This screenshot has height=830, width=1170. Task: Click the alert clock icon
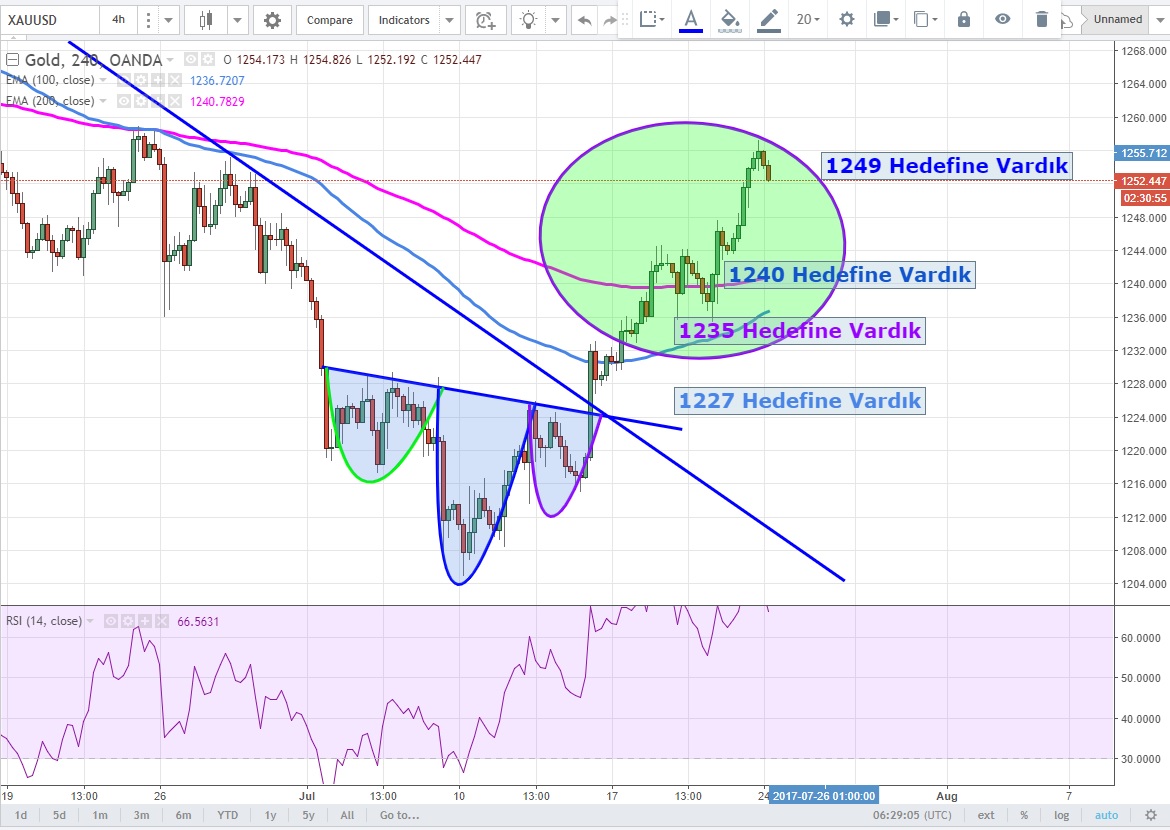click(x=485, y=20)
